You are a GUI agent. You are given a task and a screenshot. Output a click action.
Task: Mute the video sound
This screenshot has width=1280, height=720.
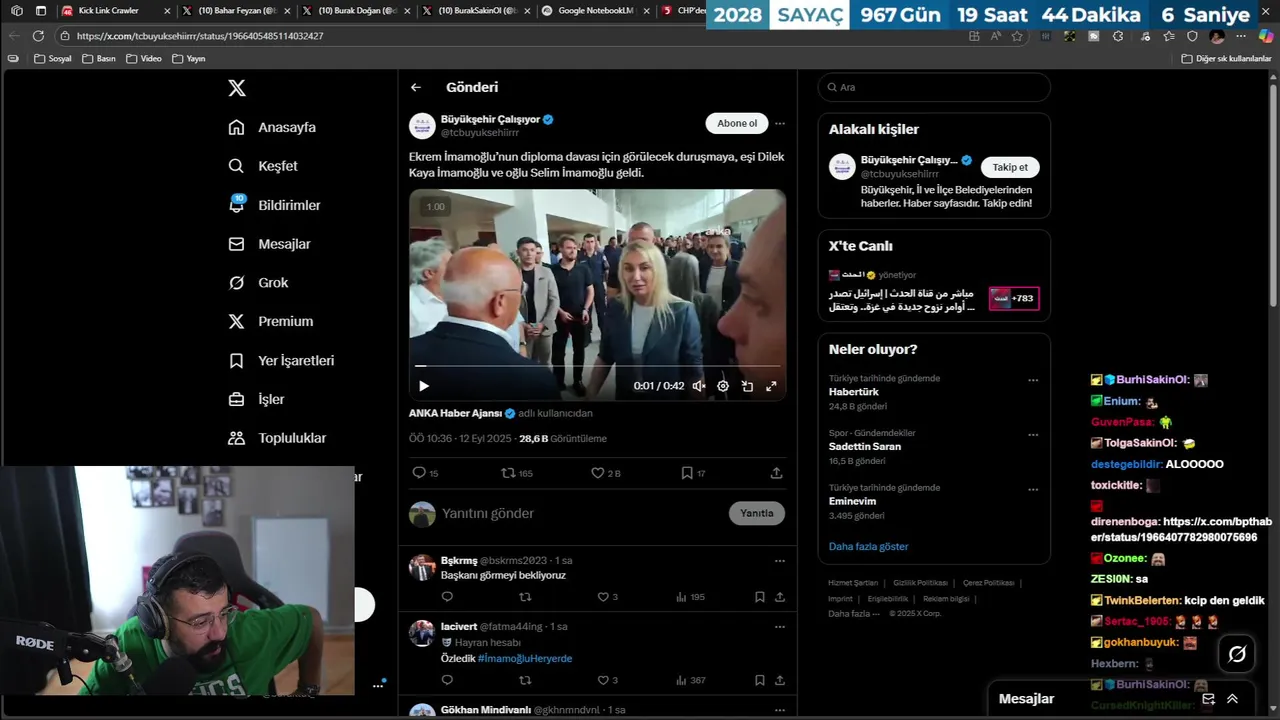[x=699, y=386]
